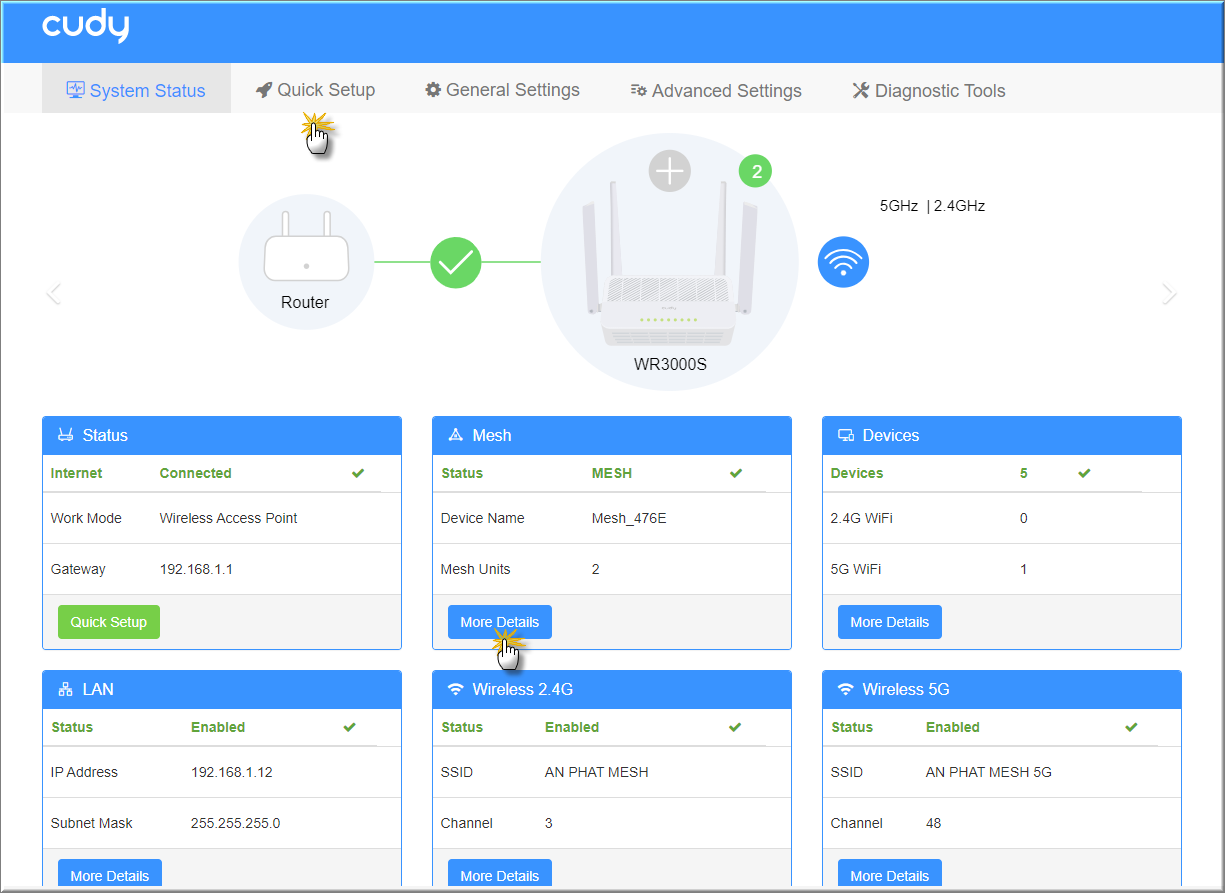Select the SSID "AN PHAT MESH" in Wireless 2.4G
Viewport: 1225px width, 893px height.
click(x=597, y=773)
